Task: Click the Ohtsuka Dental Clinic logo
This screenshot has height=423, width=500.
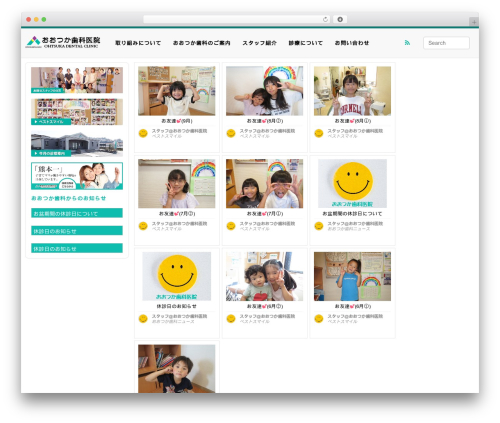Action: pyautogui.click(x=63, y=42)
